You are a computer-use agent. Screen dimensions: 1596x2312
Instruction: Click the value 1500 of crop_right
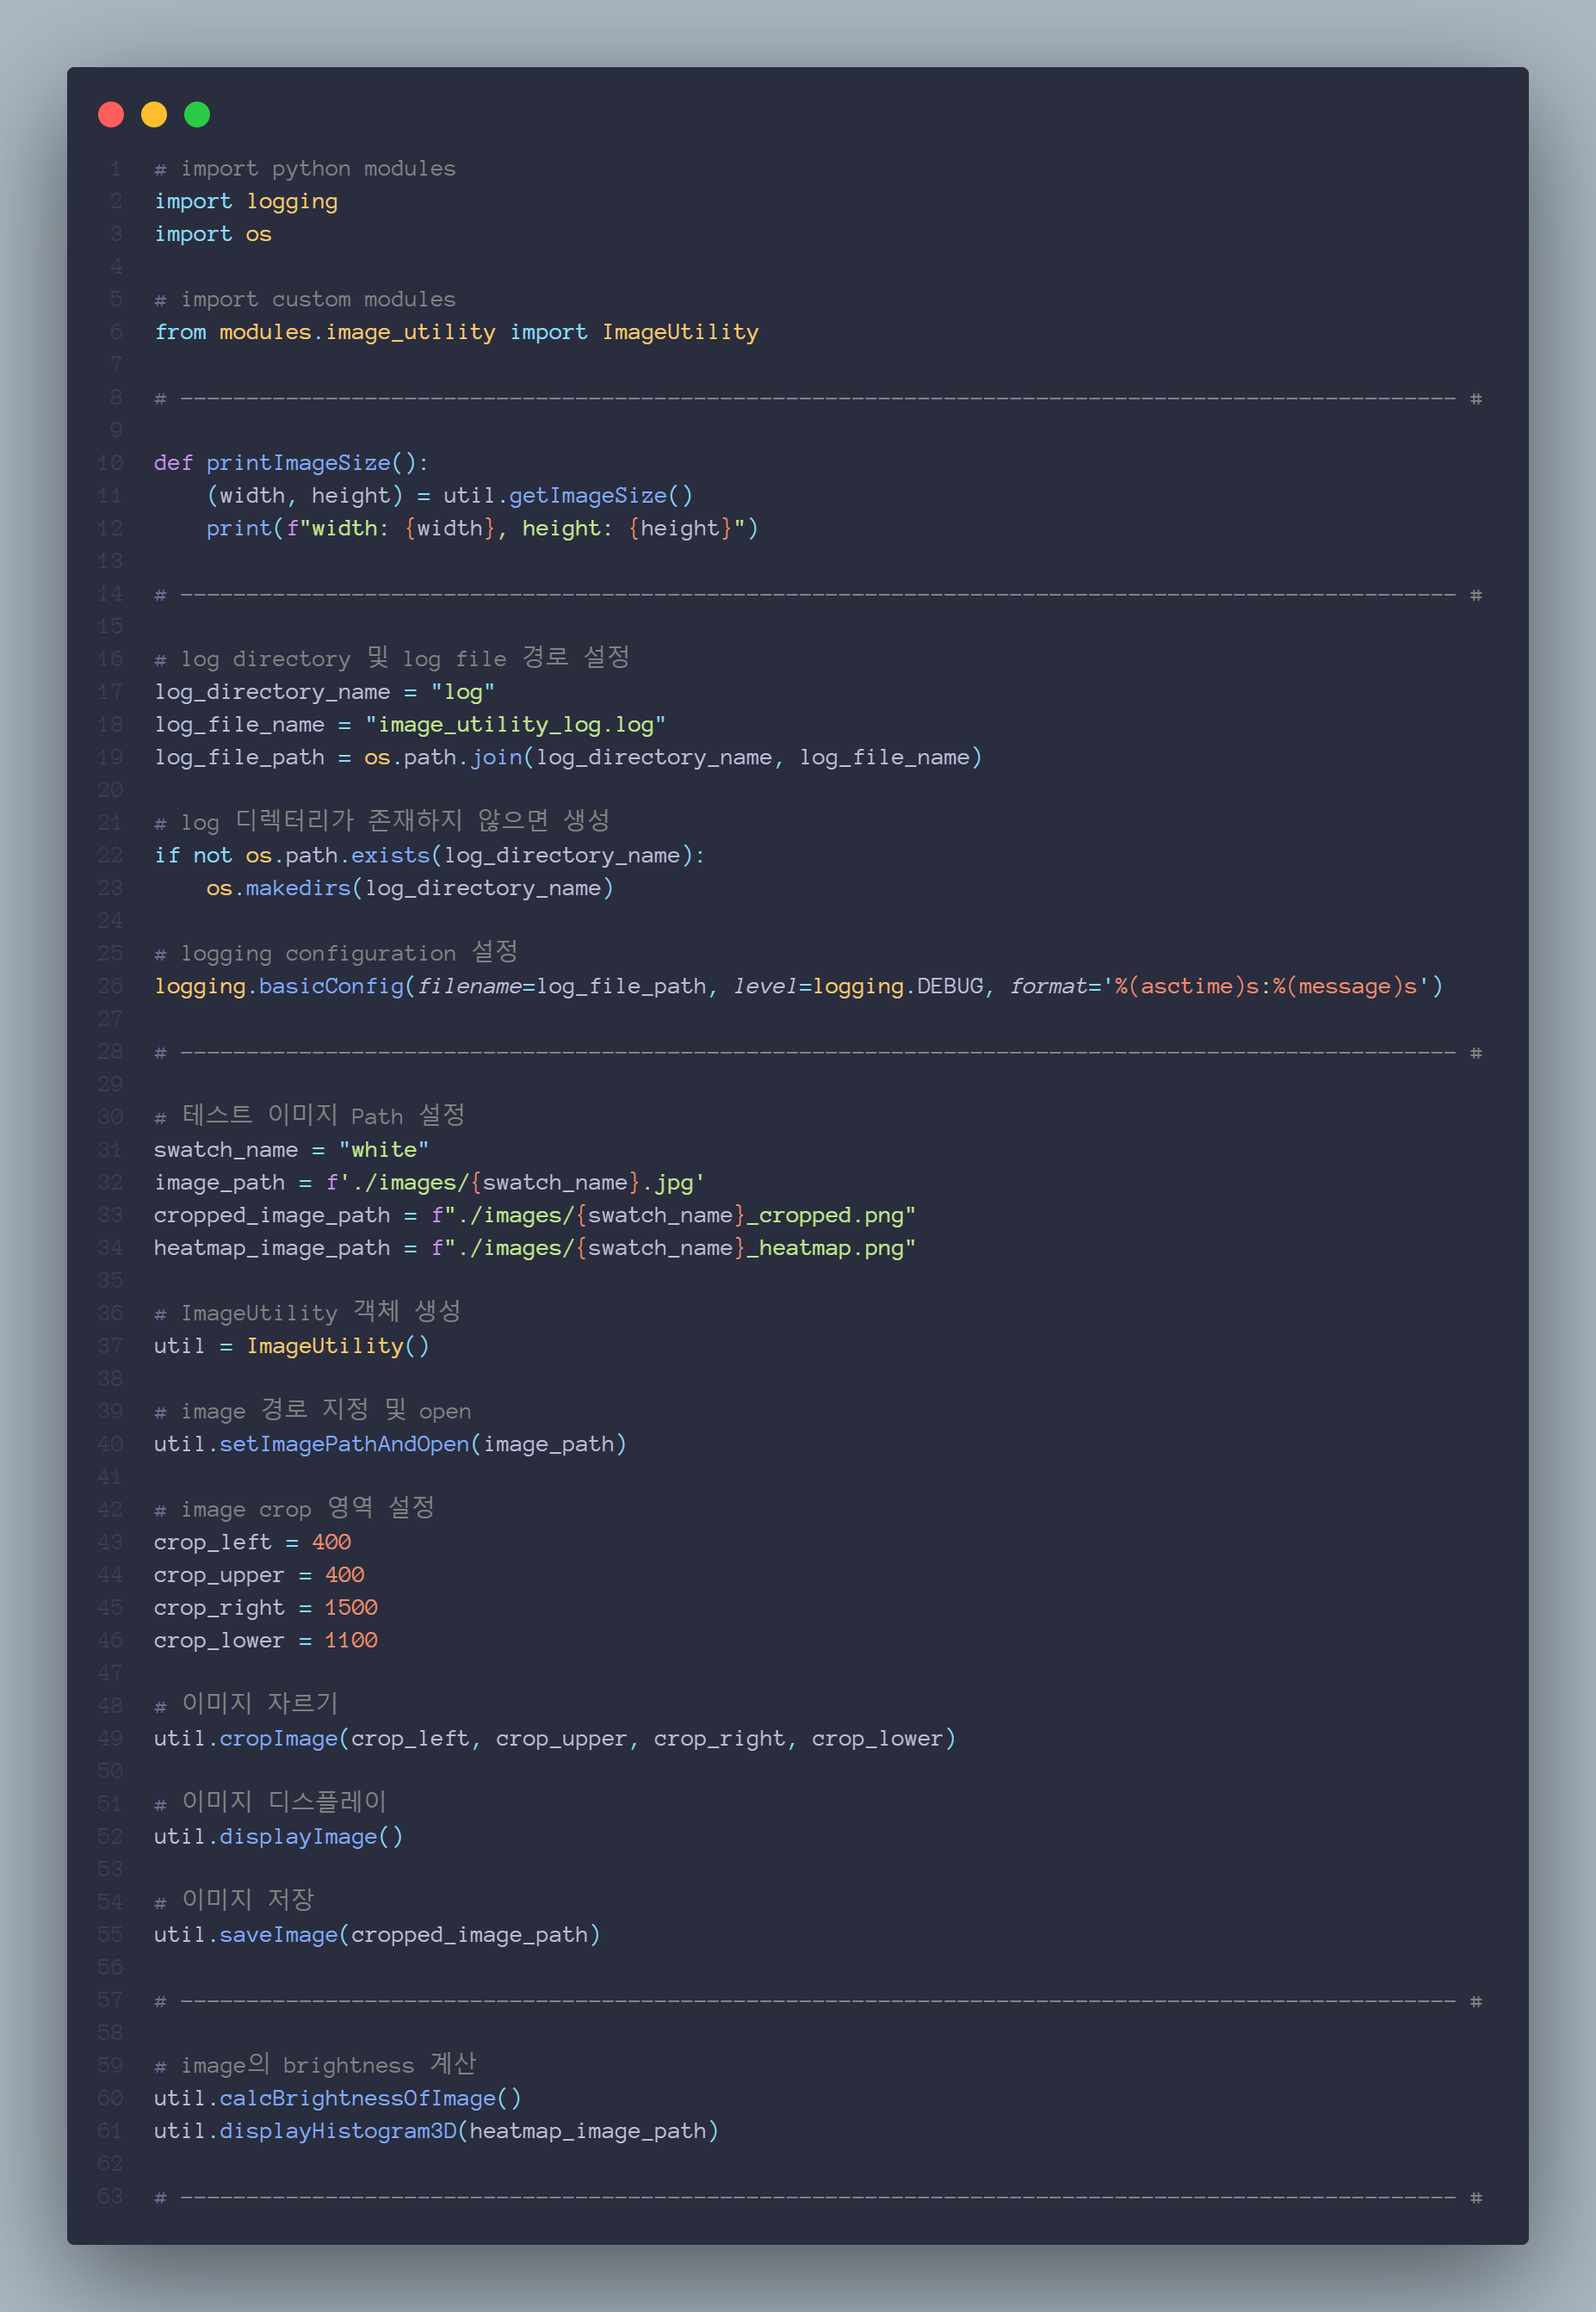[351, 1608]
